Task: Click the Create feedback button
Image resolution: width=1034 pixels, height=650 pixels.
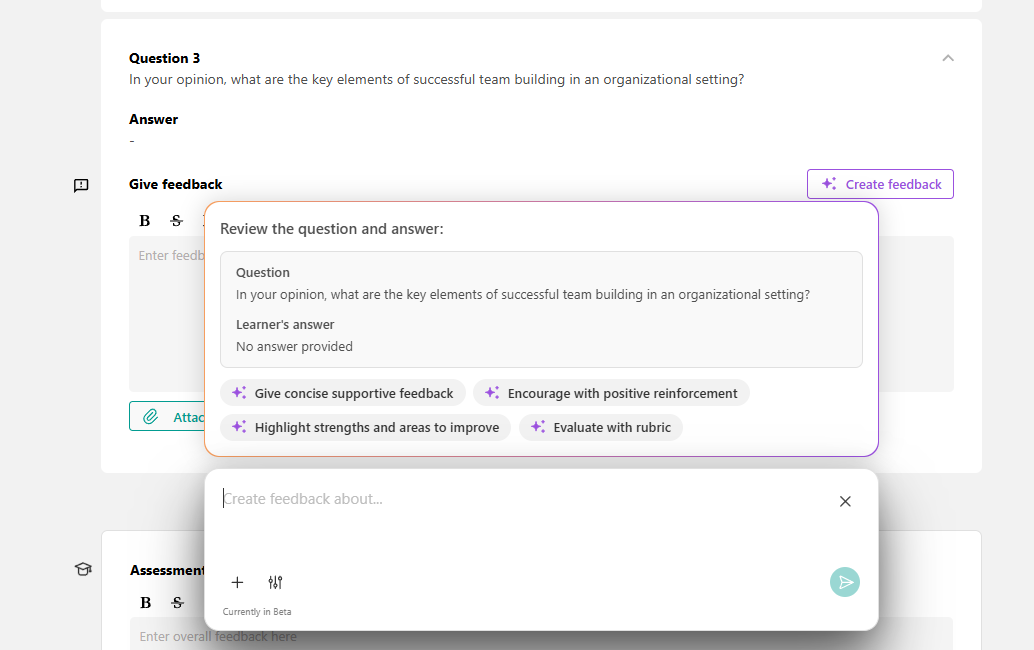Action: tap(880, 184)
